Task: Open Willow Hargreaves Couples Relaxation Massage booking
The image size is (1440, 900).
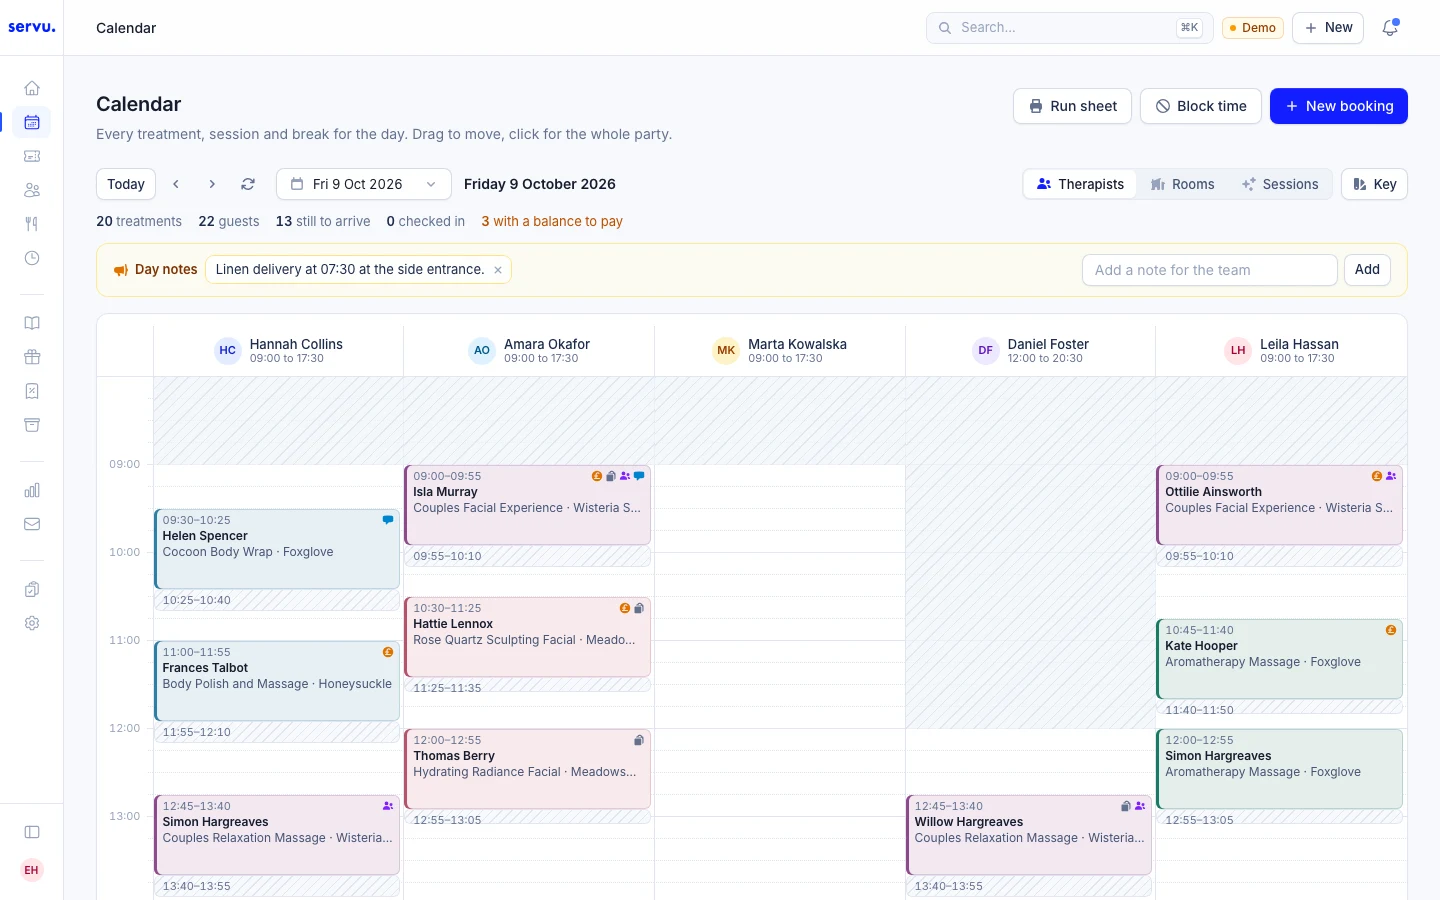Action: click(x=1029, y=835)
